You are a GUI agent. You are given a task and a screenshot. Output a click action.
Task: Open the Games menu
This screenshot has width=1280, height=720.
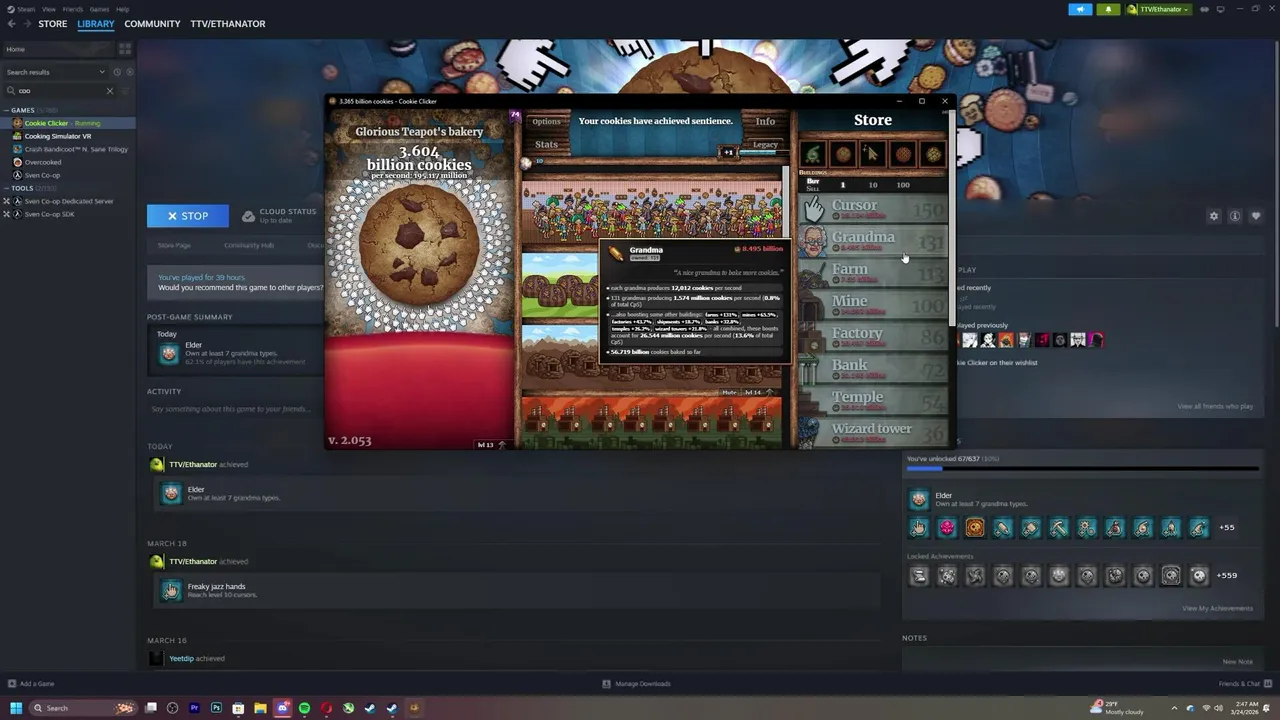click(99, 9)
